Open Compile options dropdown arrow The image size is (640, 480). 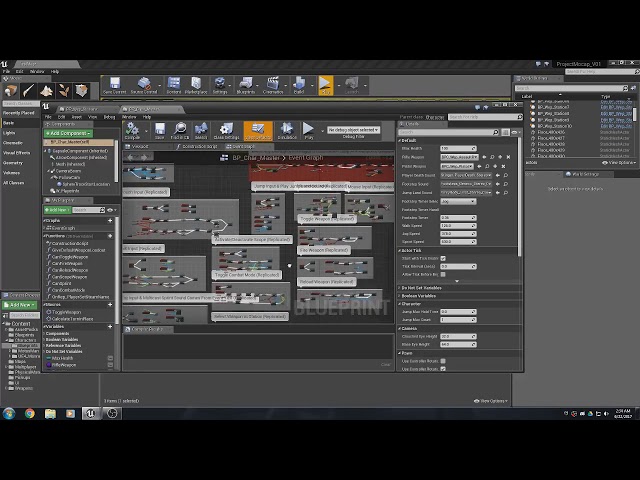coord(146,131)
